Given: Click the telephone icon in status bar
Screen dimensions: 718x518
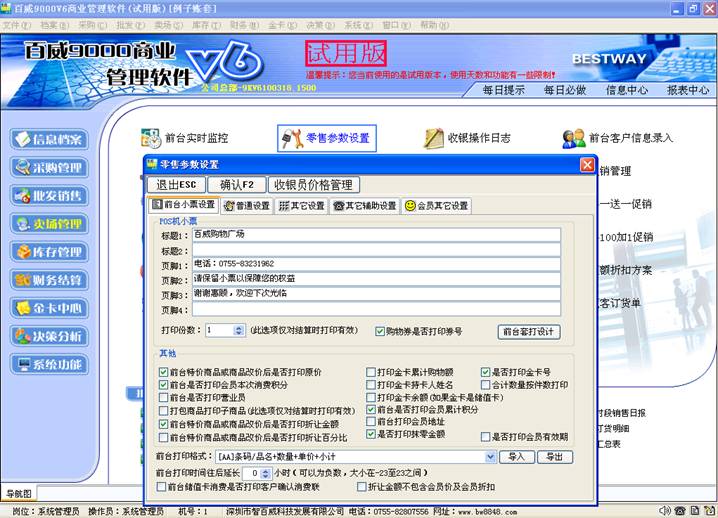Looking at the screenshot, I should point(680,510).
